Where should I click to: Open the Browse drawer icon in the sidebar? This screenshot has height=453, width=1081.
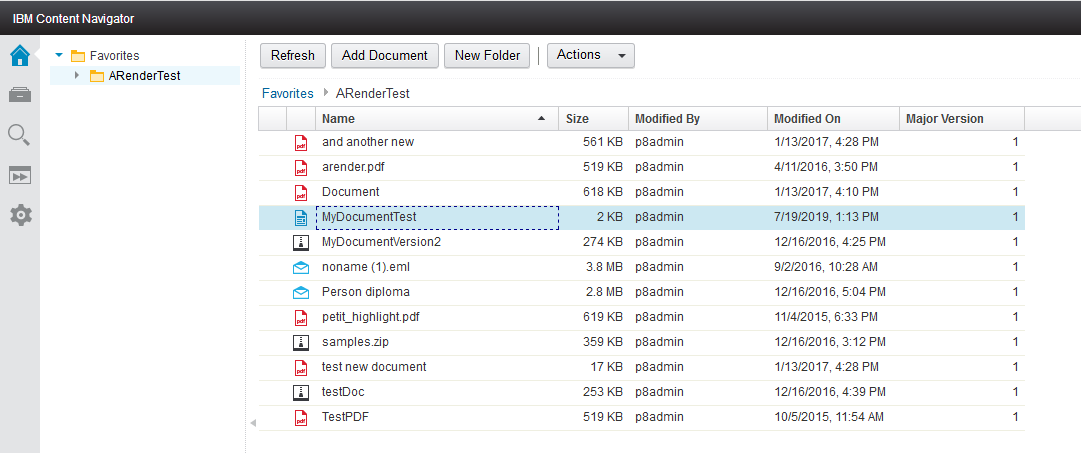(x=20, y=95)
